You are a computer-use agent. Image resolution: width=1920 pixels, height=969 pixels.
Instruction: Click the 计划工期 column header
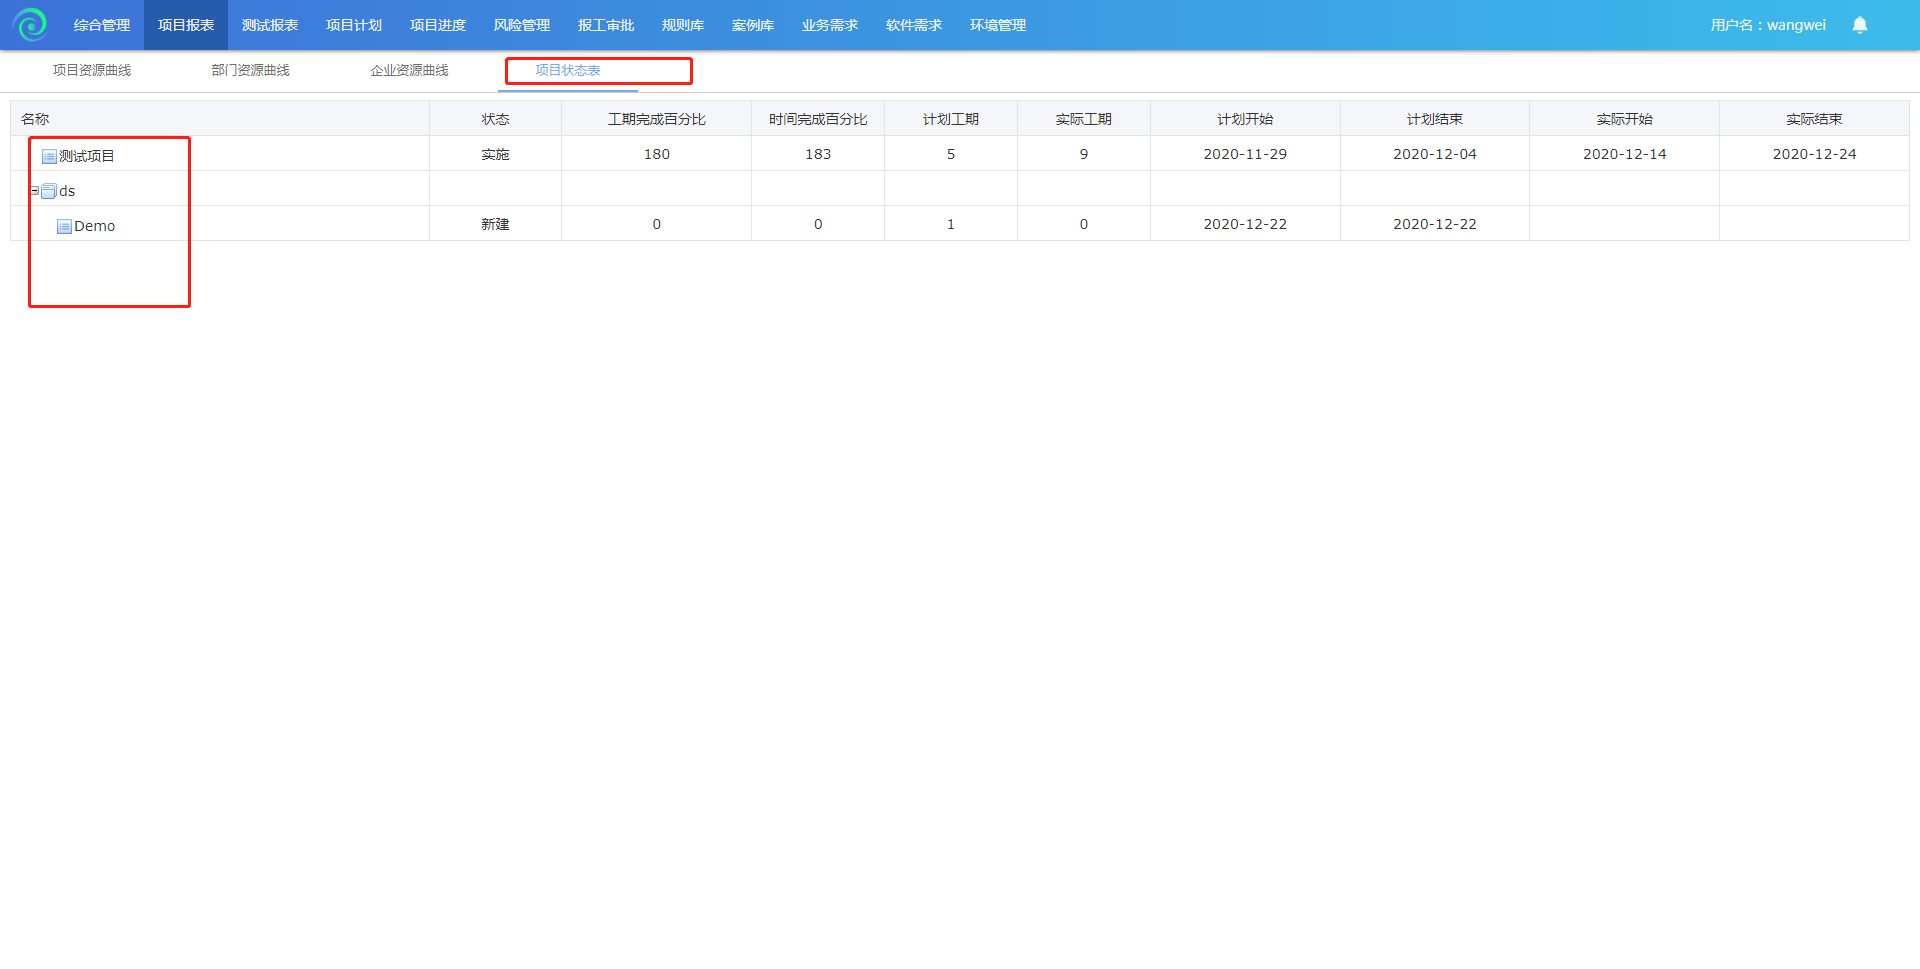tap(951, 119)
